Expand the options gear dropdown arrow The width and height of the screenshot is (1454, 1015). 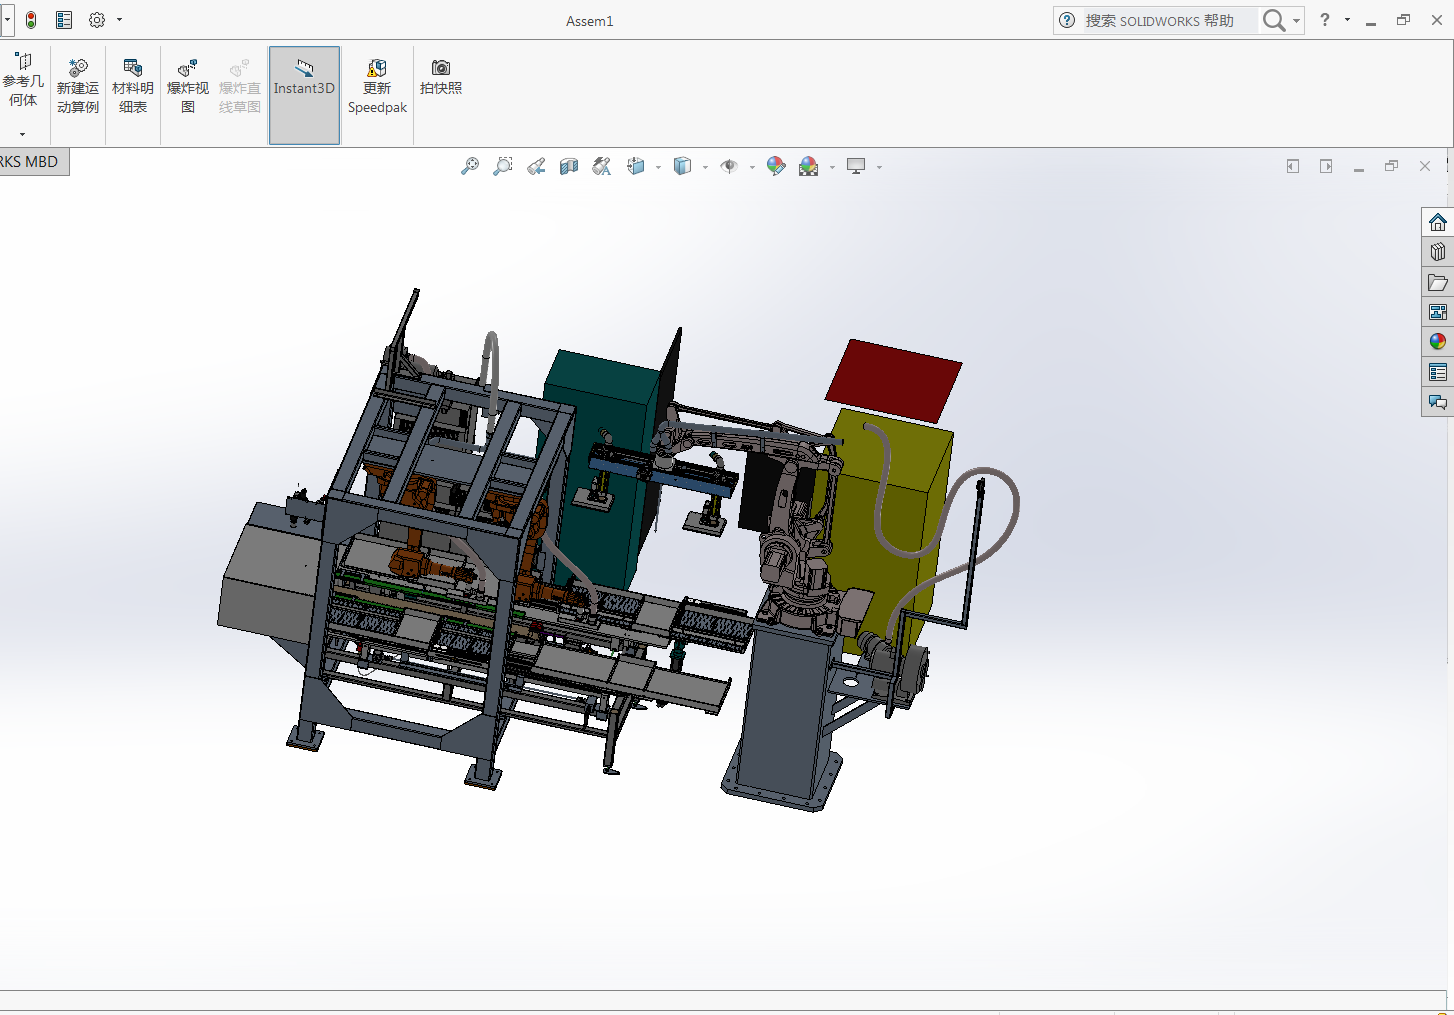click(x=120, y=20)
